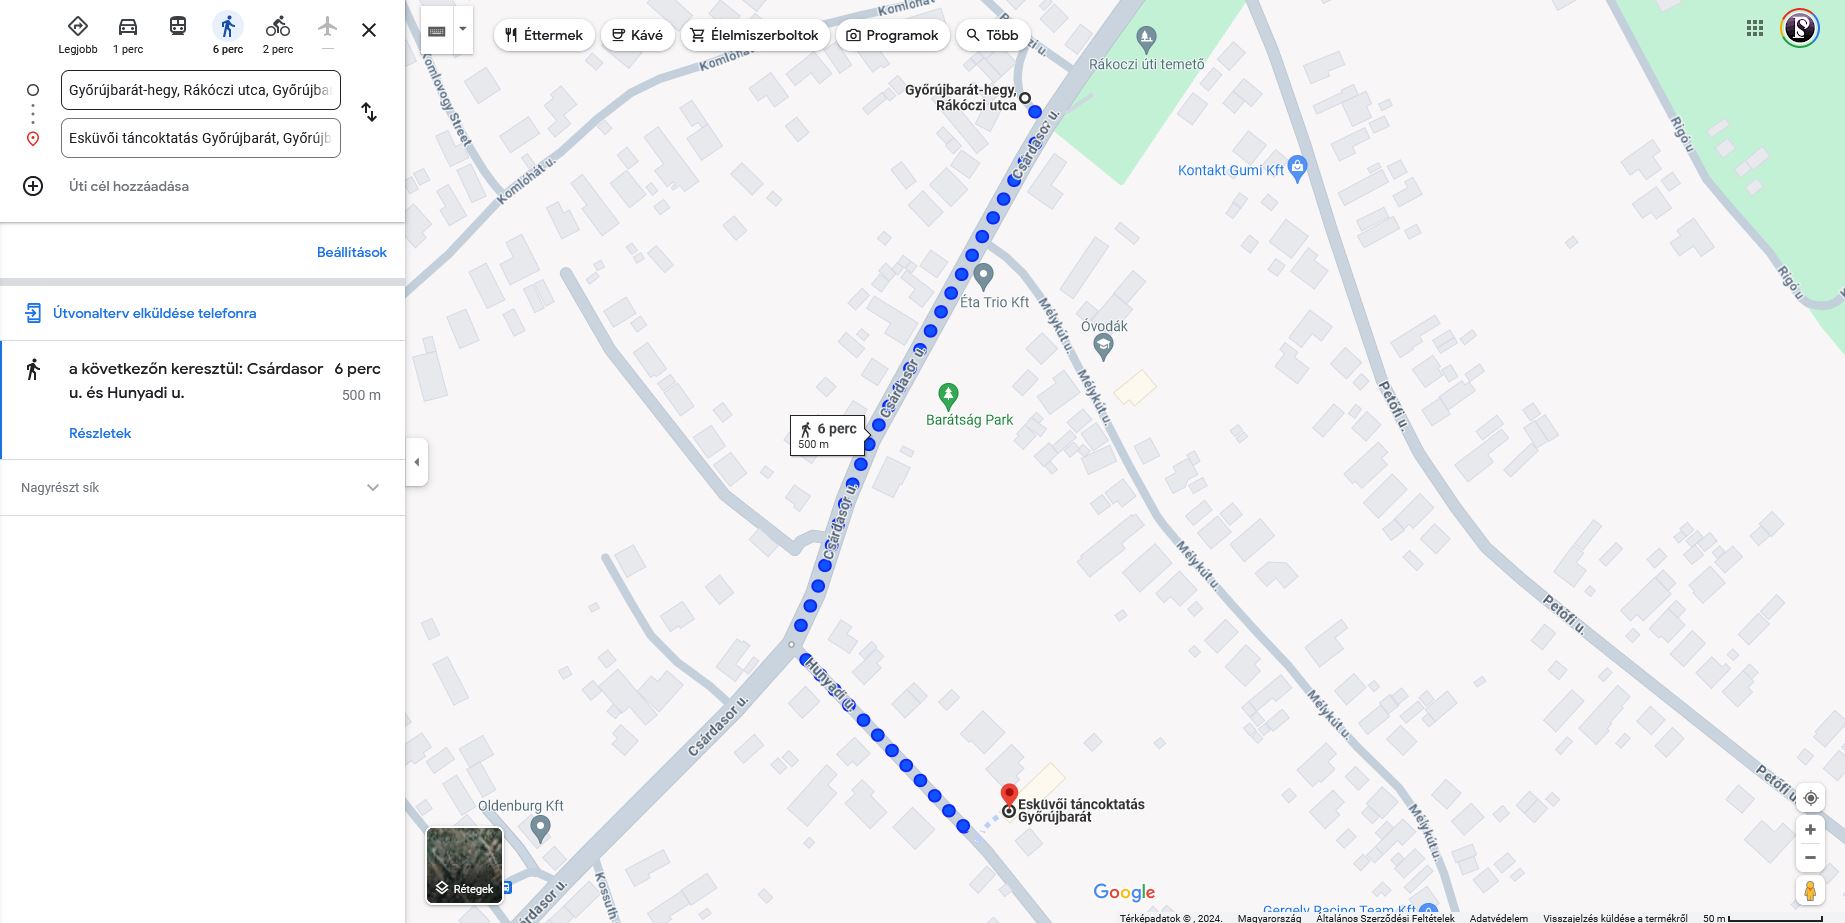Swap start and destination with reverse arrows
Screen dimensions: 1845x923
[369, 112]
